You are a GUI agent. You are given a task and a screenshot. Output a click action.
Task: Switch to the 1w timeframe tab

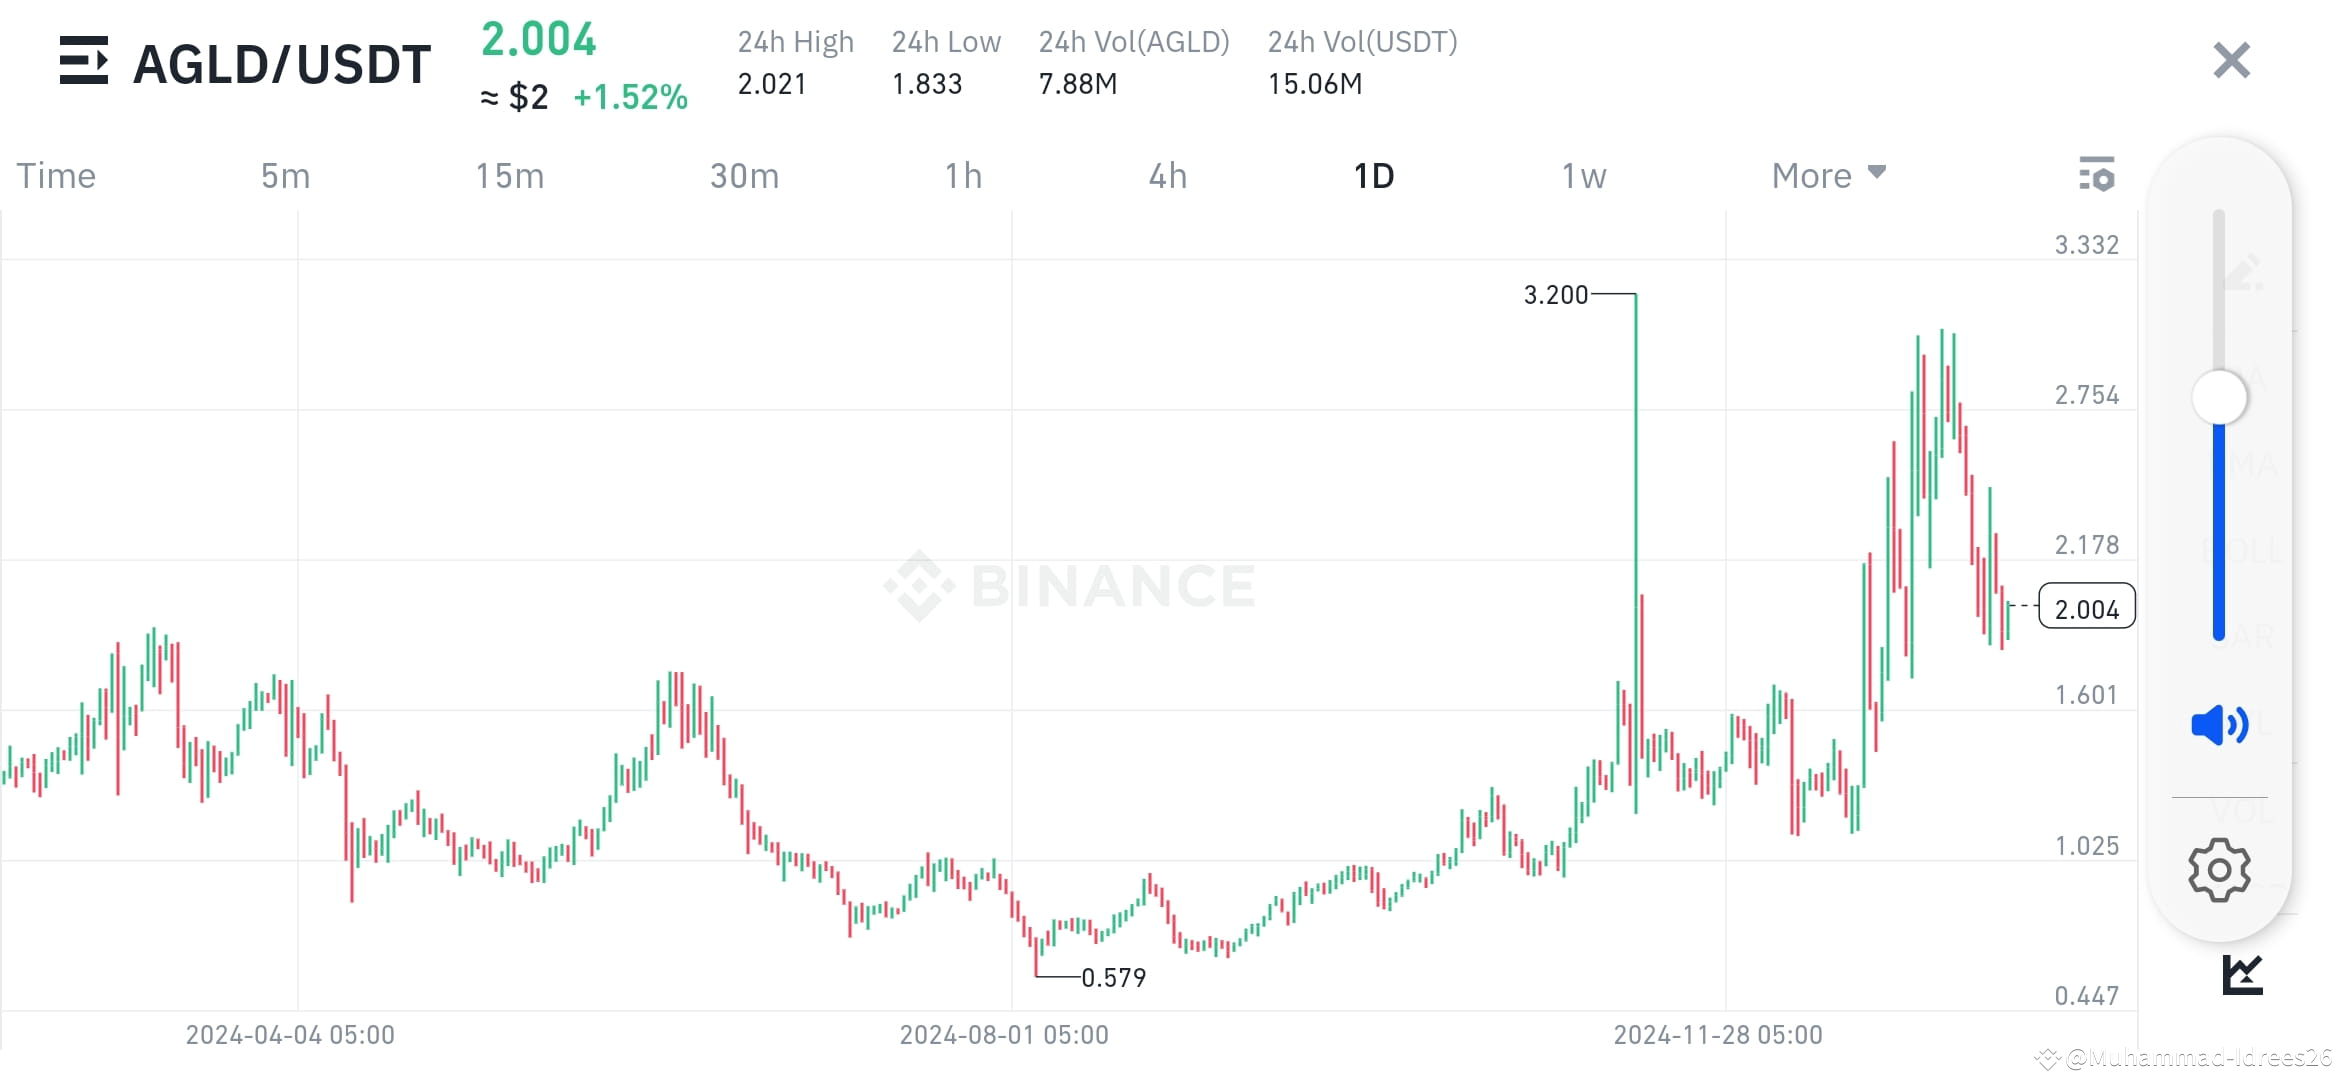[x=1583, y=175]
